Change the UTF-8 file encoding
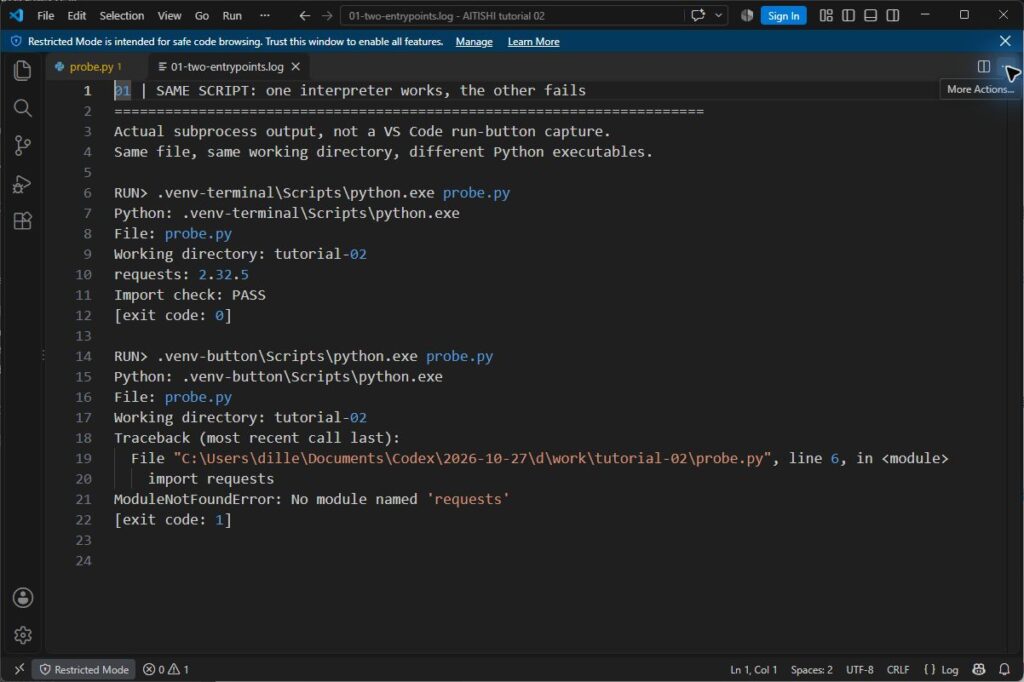 click(x=859, y=670)
